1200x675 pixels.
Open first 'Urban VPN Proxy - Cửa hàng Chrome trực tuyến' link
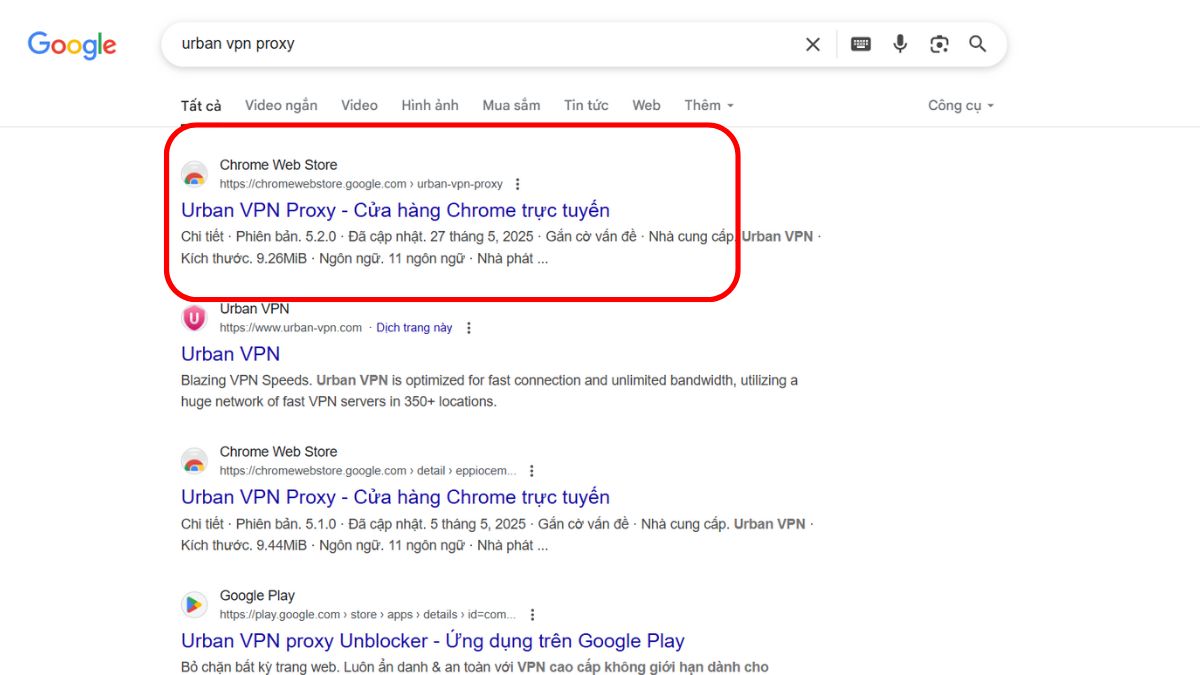point(395,210)
